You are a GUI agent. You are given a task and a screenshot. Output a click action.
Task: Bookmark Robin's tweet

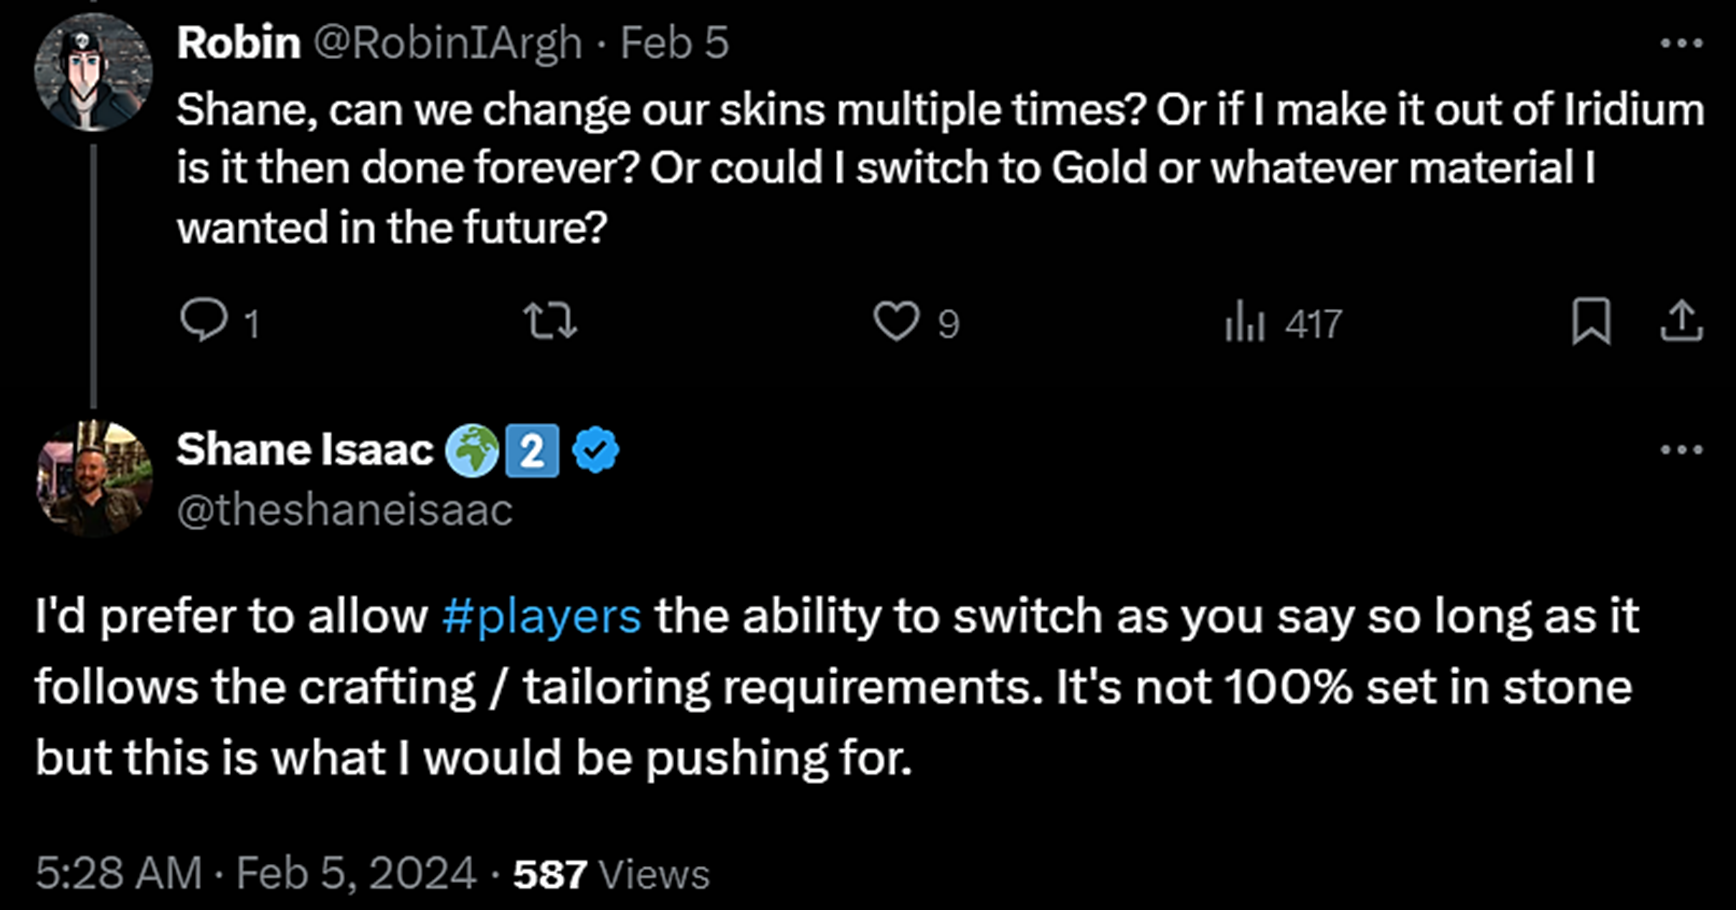click(x=1590, y=322)
